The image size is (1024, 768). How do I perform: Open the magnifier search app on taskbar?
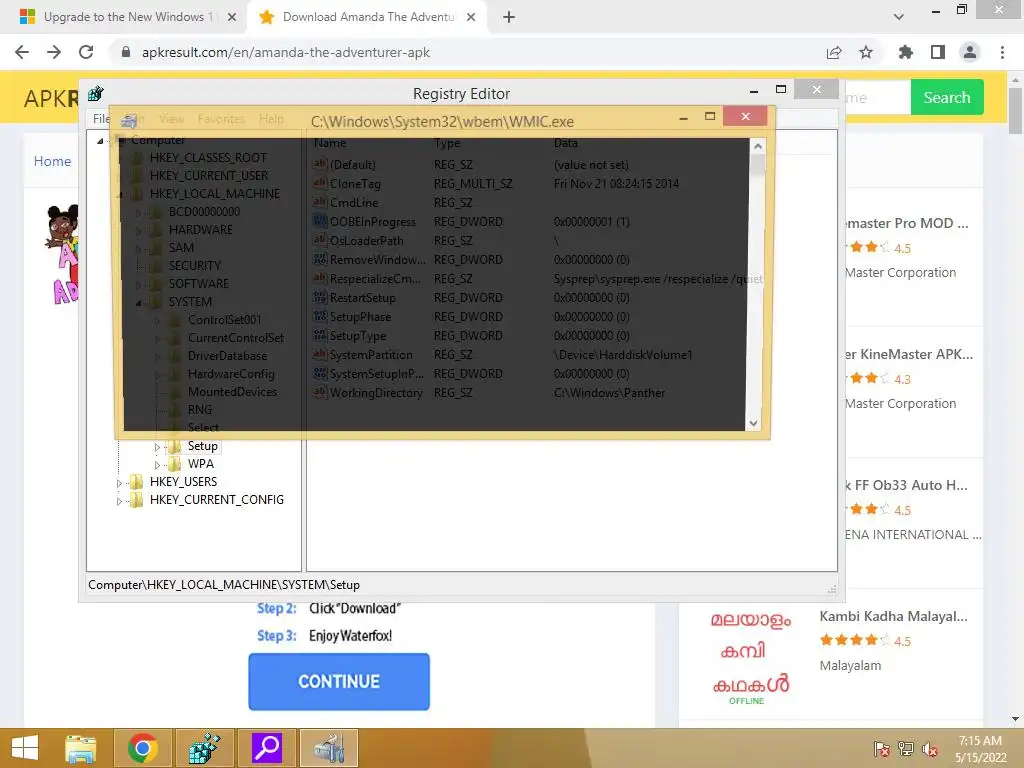[x=266, y=748]
